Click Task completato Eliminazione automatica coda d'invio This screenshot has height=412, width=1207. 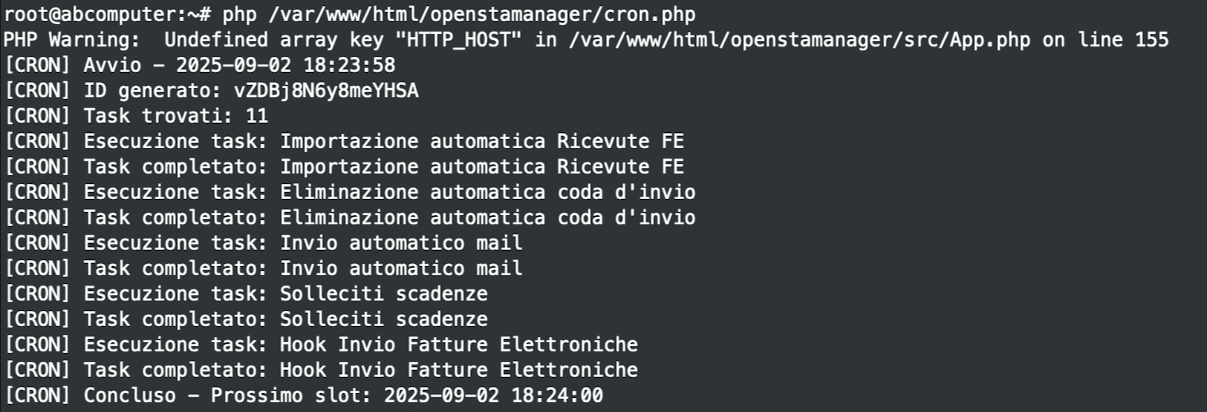pos(350,218)
